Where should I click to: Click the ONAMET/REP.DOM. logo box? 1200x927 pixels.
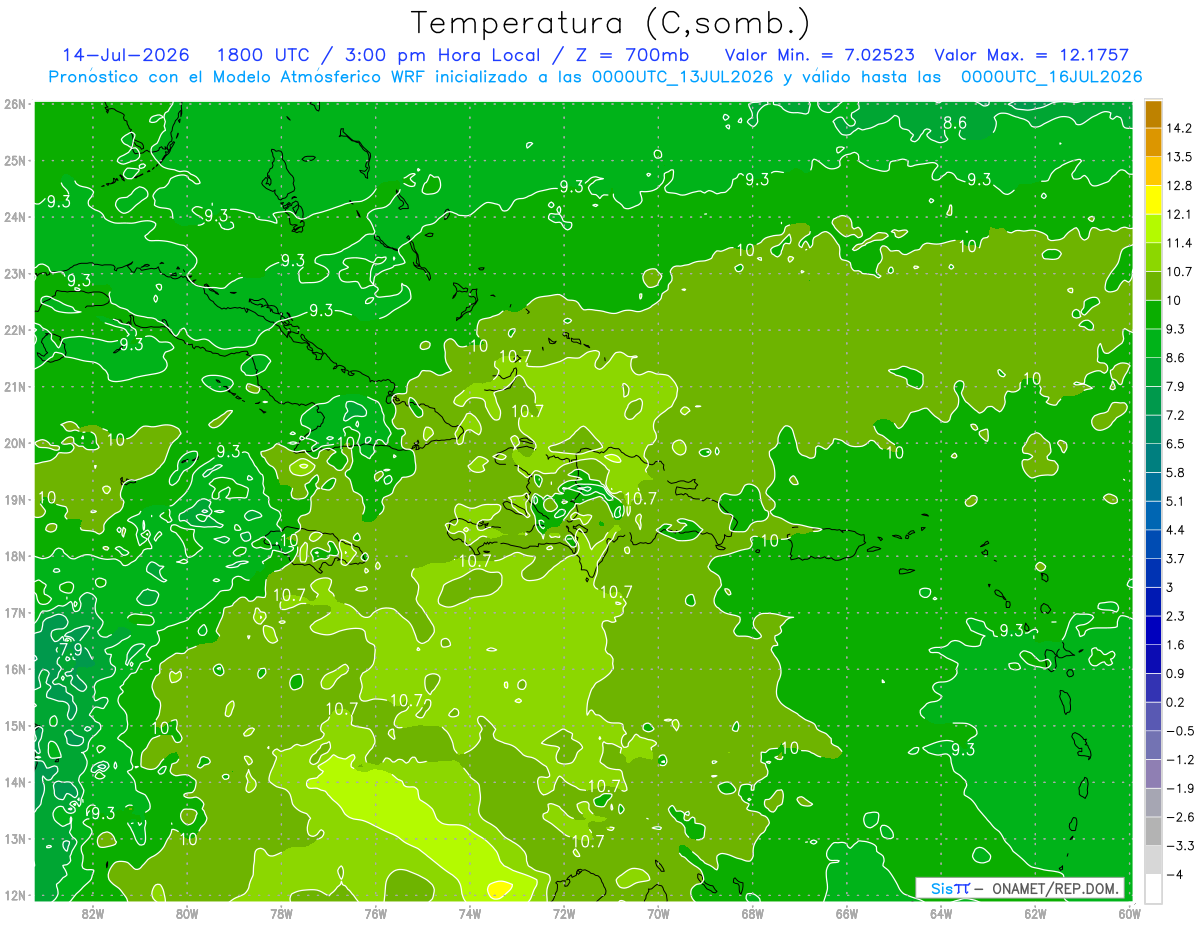[x=1020, y=888]
